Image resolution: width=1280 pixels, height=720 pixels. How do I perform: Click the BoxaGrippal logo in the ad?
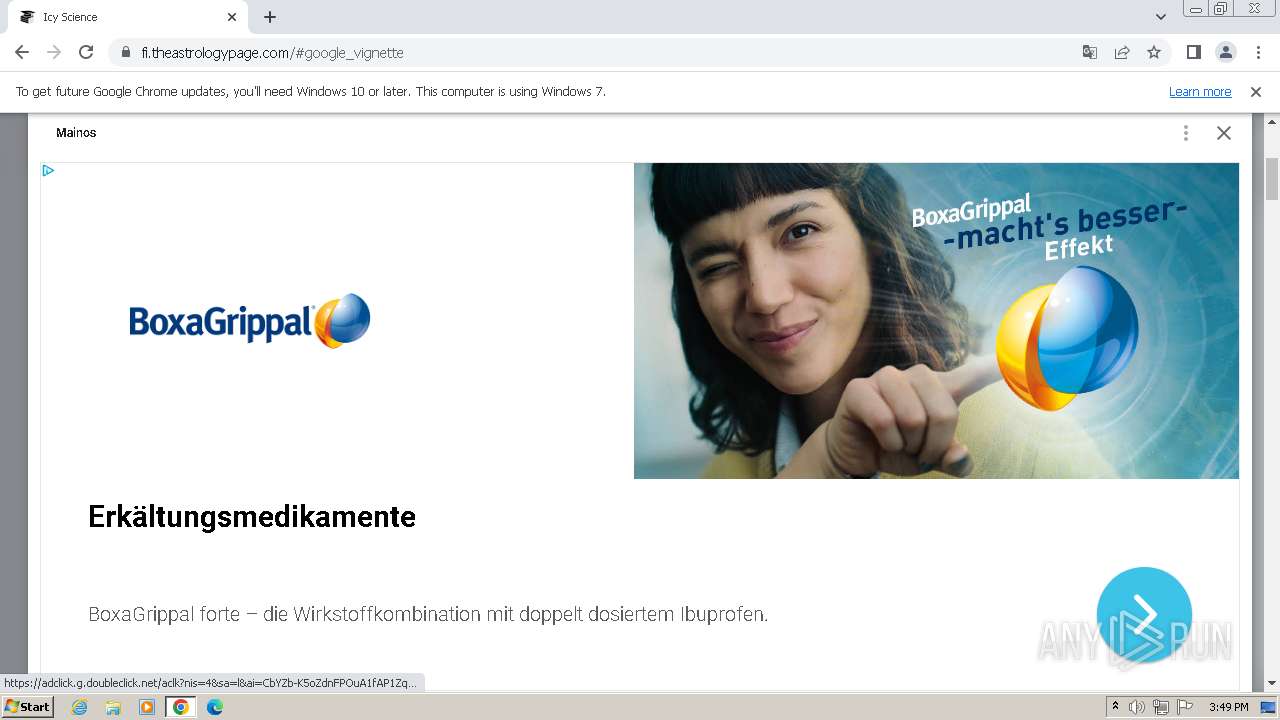click(x=250, y=321)
